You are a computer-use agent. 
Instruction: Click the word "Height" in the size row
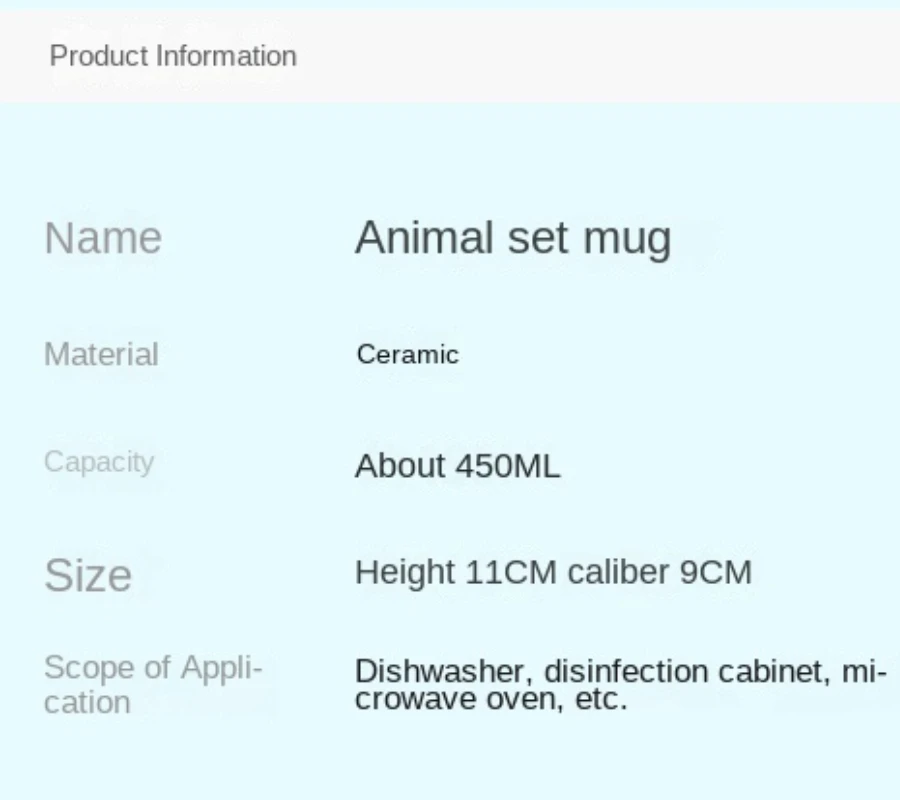coord(405,573)
